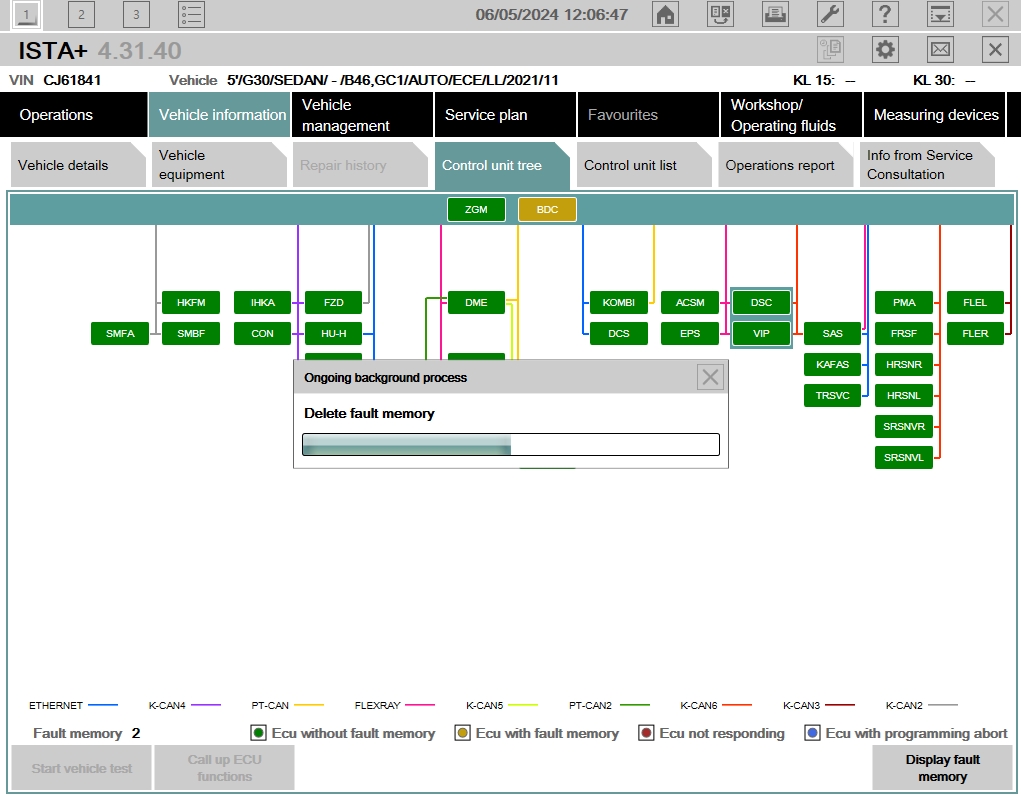Click the Start vehicle test button
1021x796 pixels.
tap(81, 768)
